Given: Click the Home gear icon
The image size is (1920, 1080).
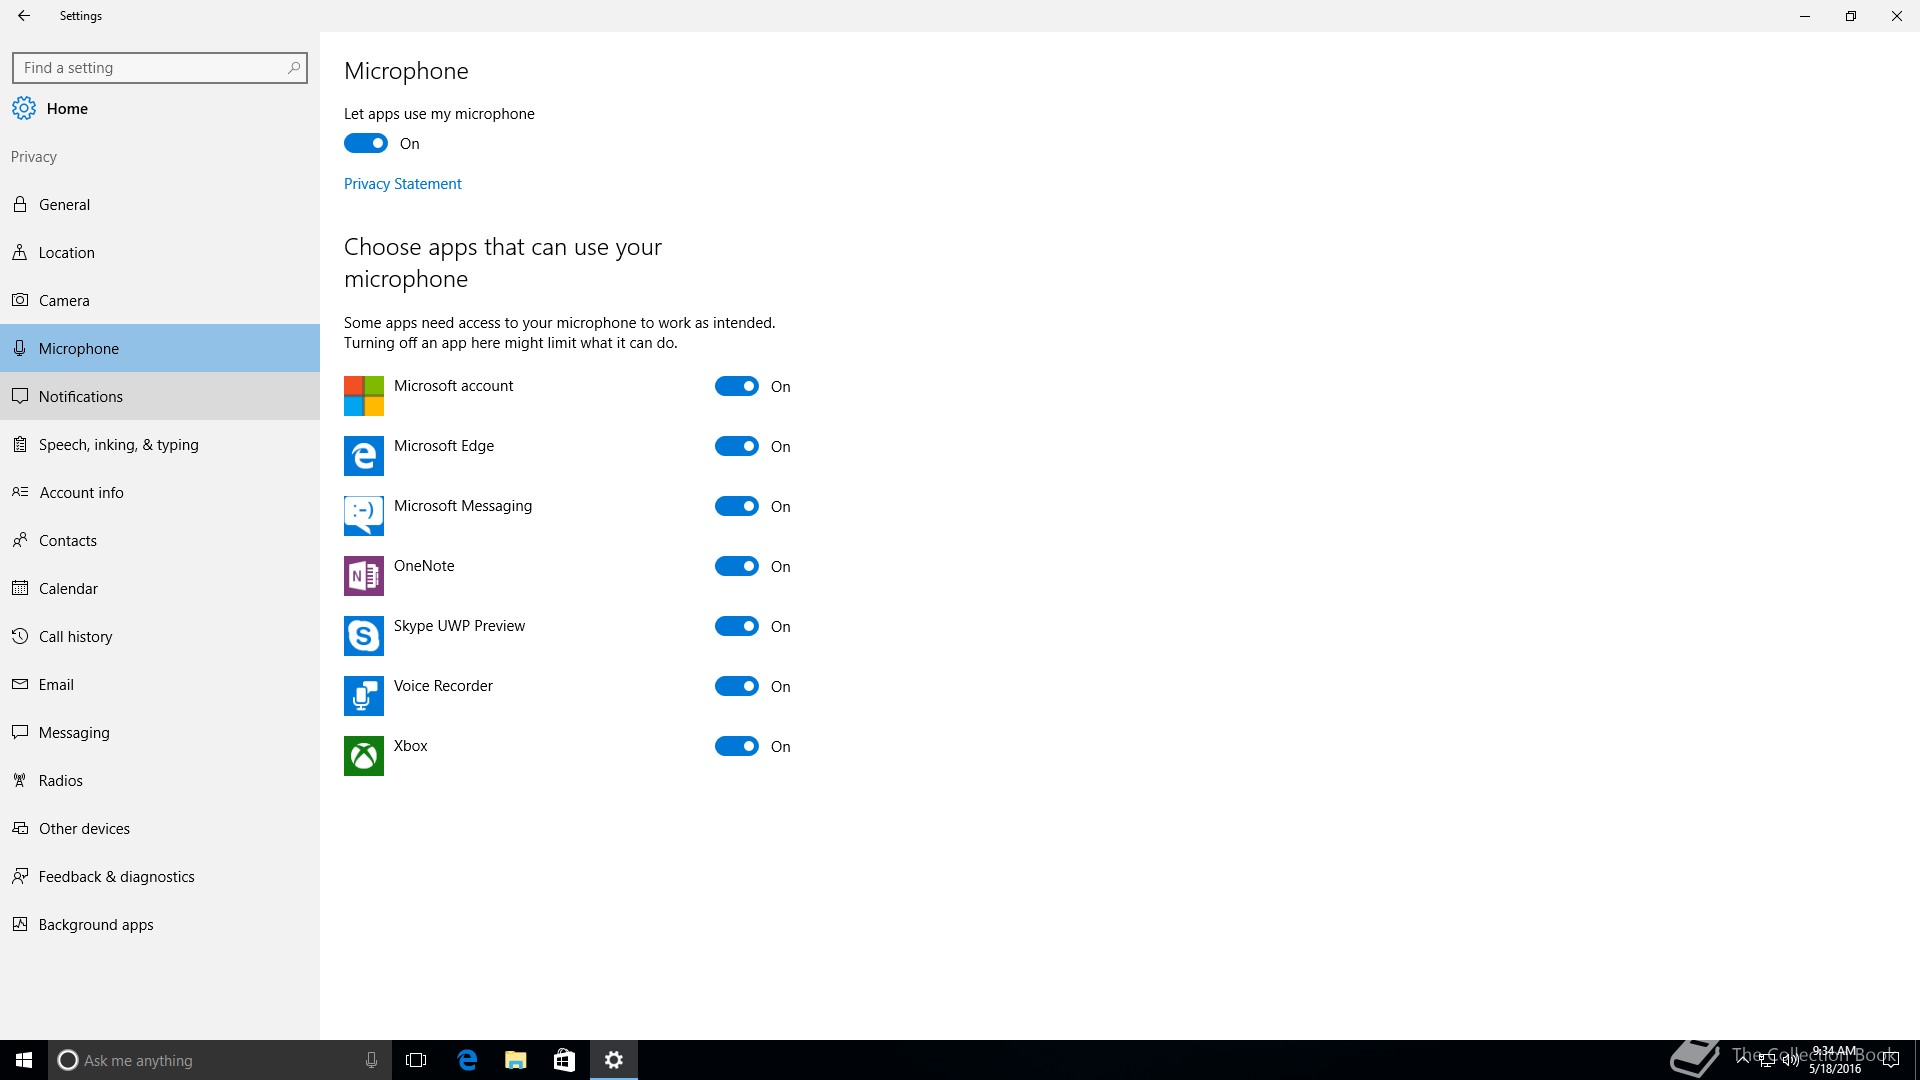Looking at the screenshot, I should pos(24,108).
